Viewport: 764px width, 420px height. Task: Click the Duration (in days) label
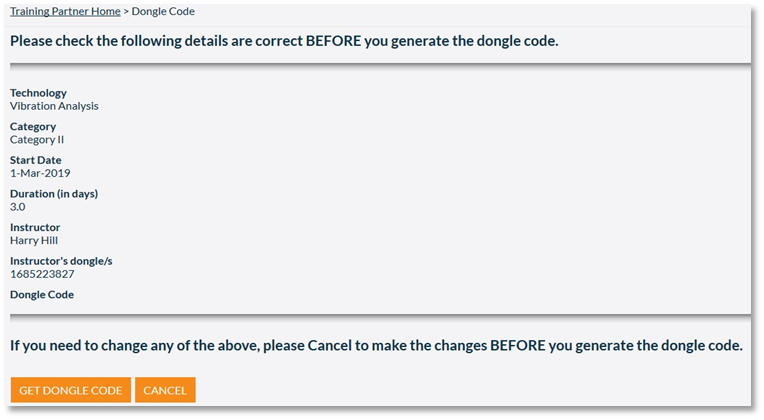pos(54,193)
